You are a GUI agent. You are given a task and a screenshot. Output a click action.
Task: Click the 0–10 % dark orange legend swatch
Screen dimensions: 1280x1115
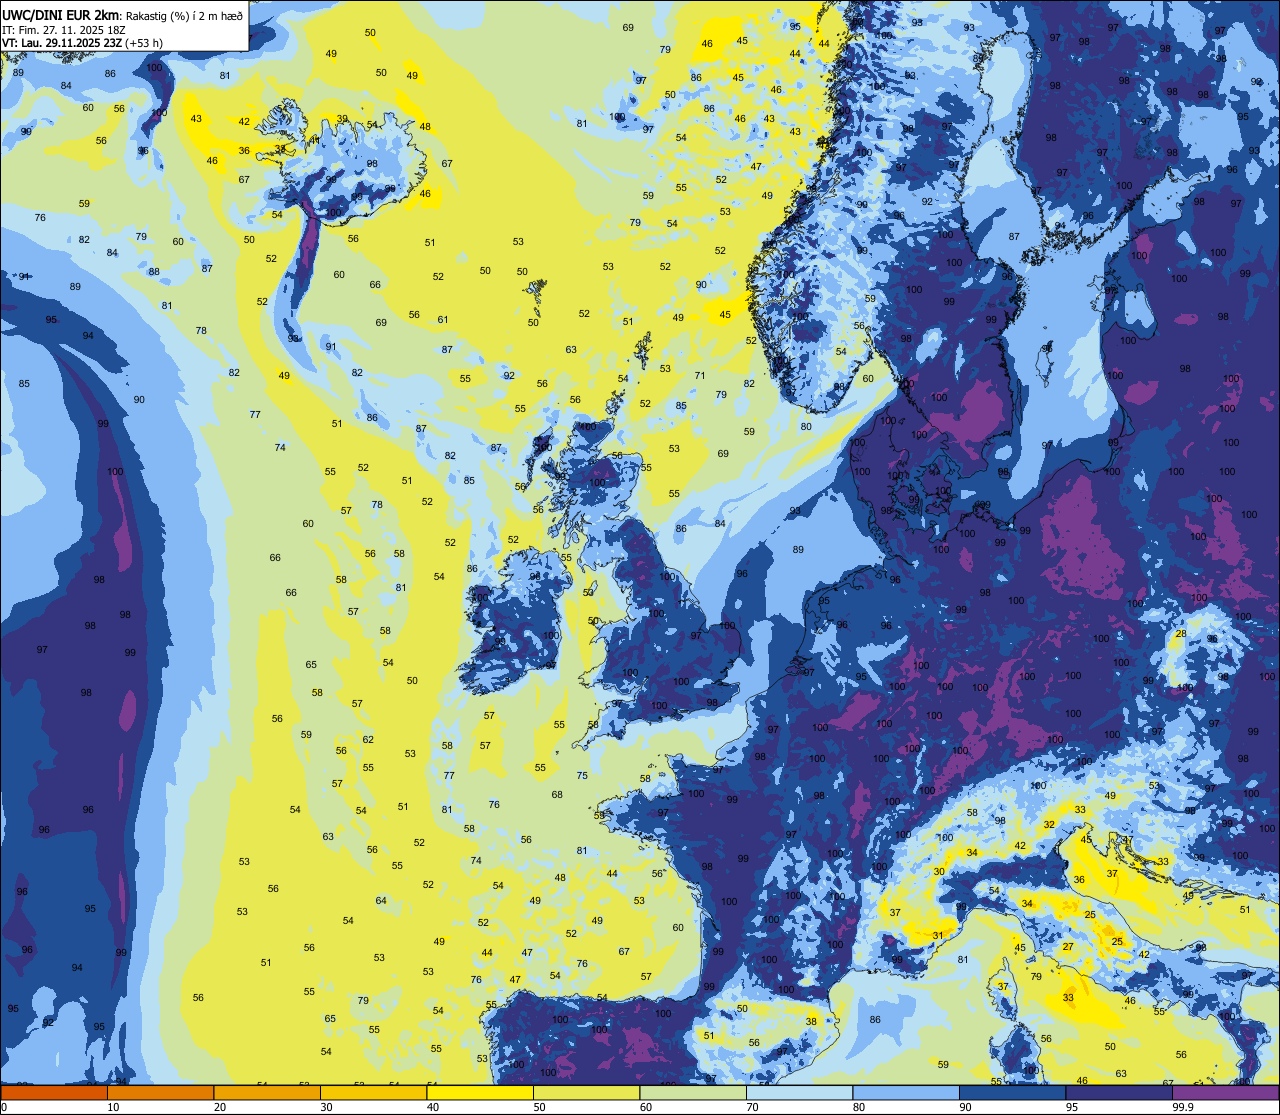point(54,1093)
